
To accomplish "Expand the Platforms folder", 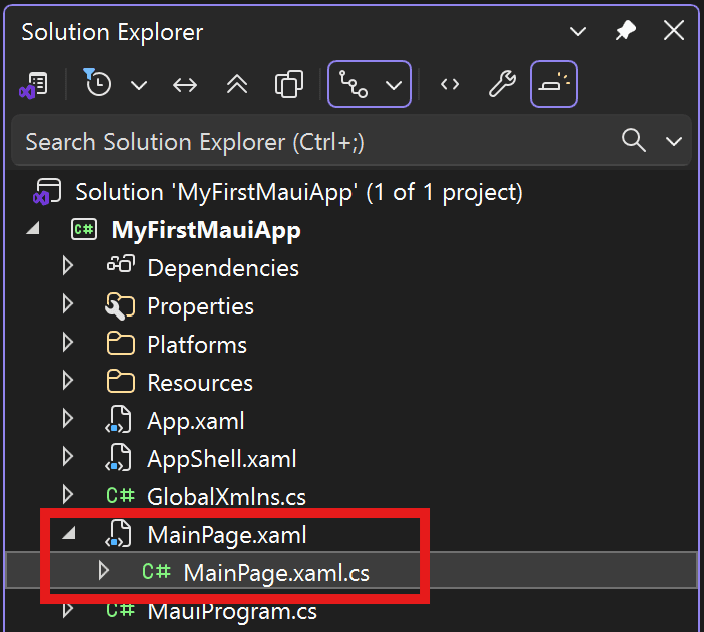I will pos(68,342).
